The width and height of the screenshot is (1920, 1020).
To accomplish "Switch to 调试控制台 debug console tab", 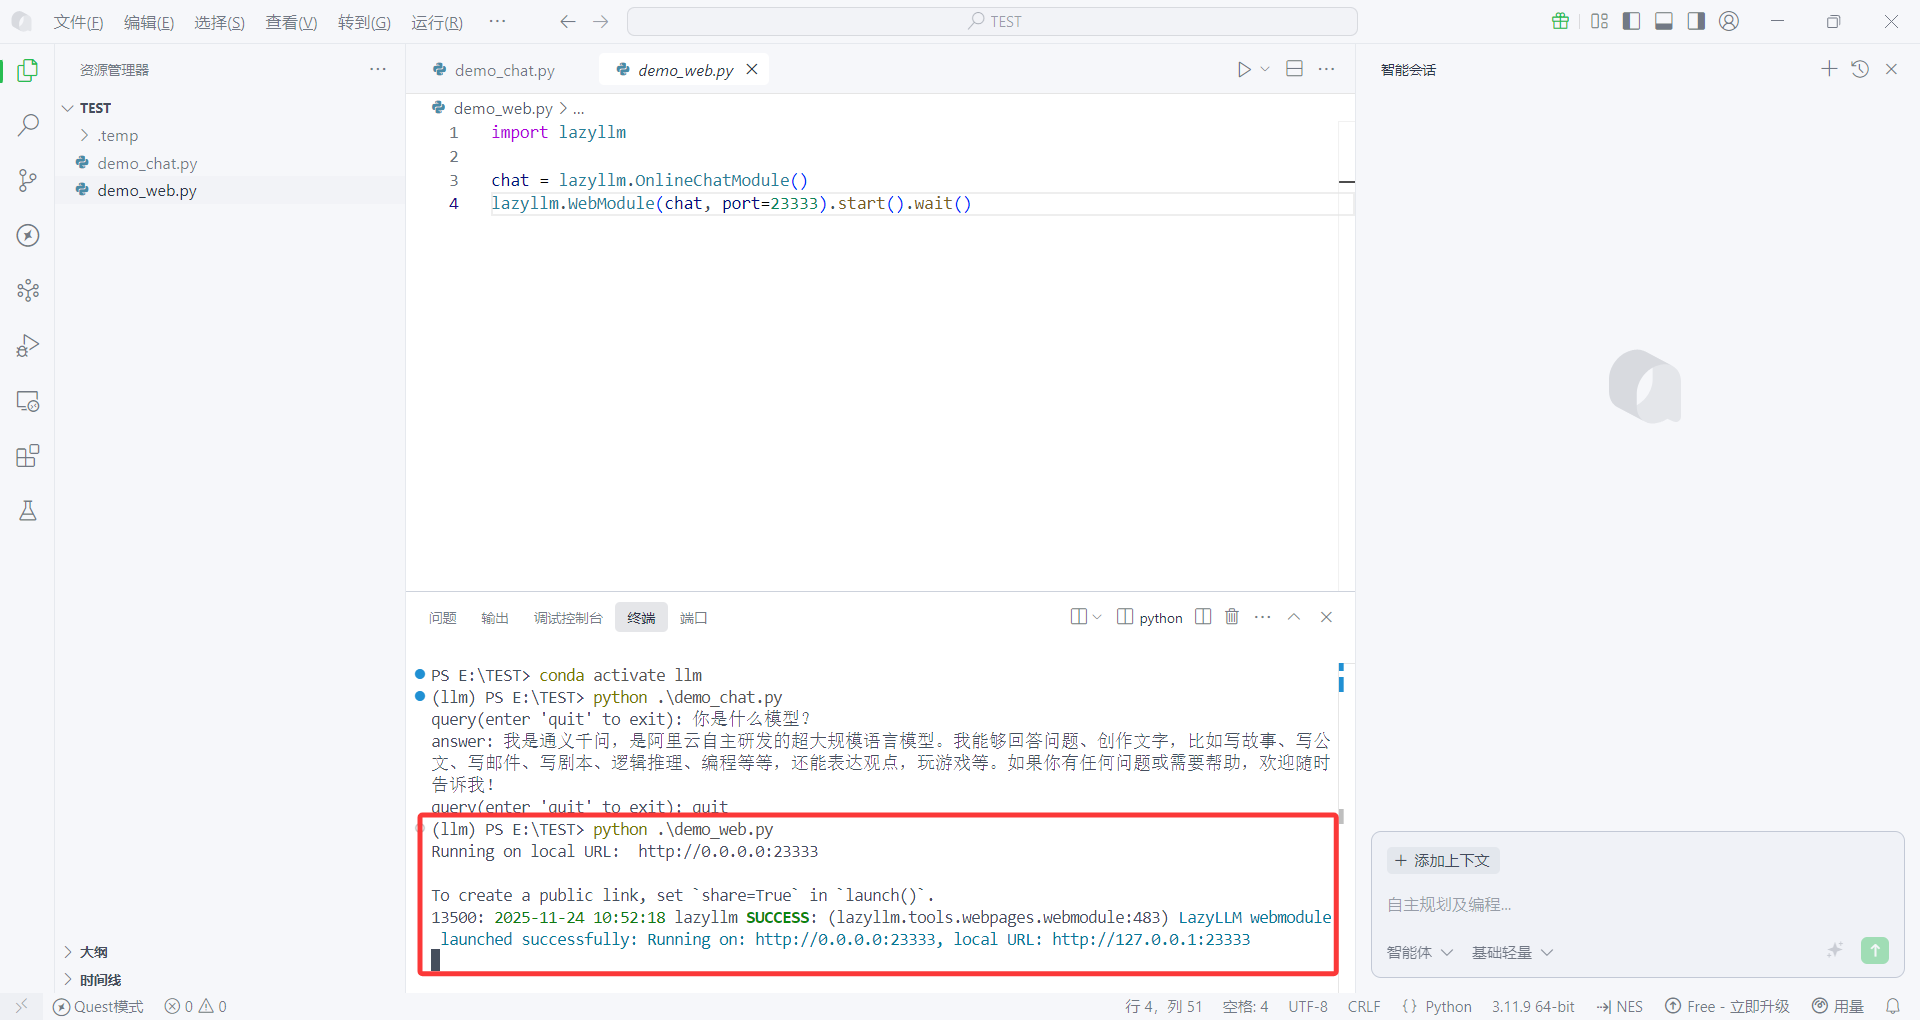I will [568, 618].
